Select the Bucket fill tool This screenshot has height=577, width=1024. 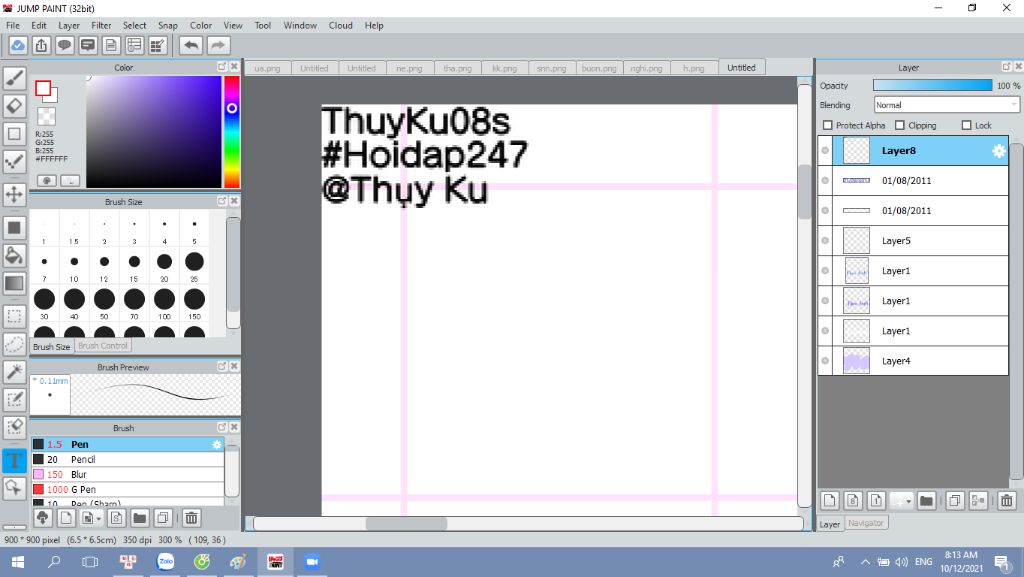[x=14, y=255]
